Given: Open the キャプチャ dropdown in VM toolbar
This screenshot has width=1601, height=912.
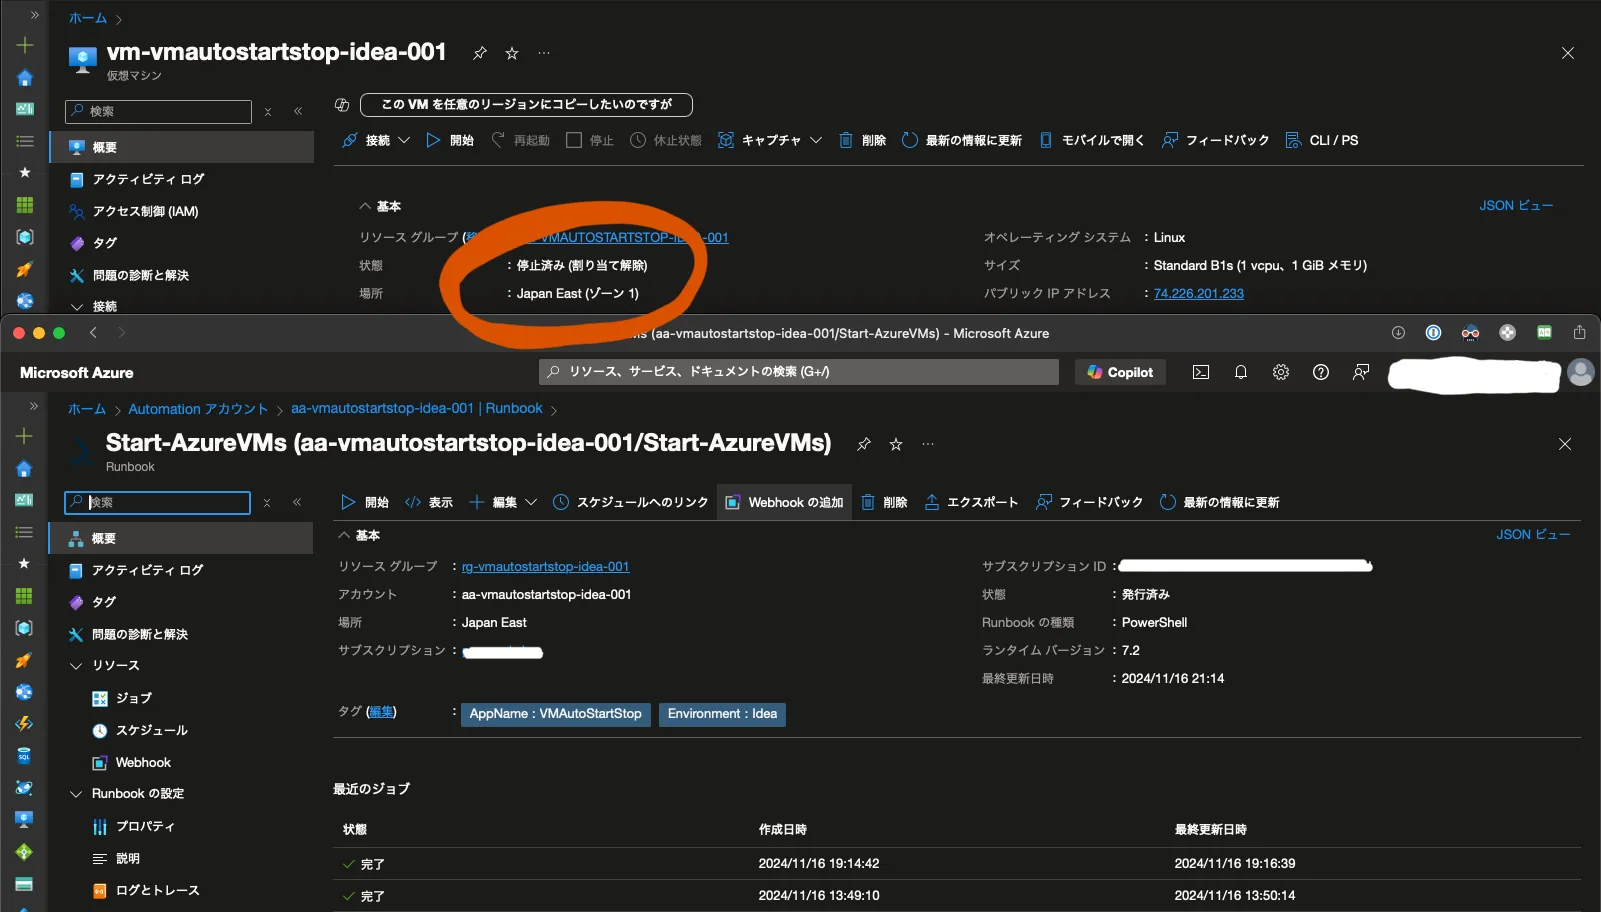Looking at the screenshot, I should (x=770, y=140).
